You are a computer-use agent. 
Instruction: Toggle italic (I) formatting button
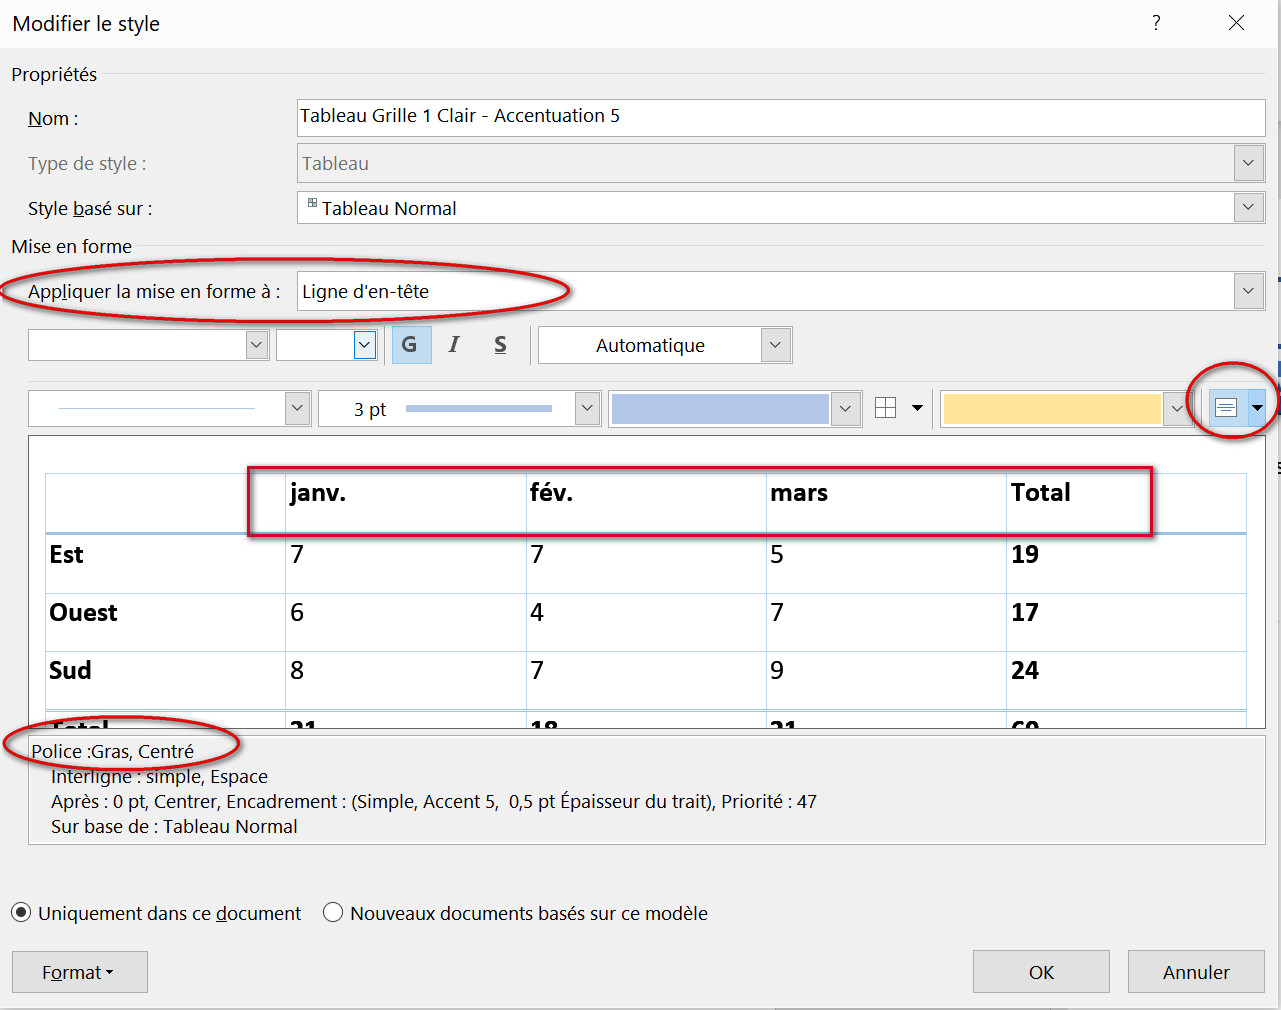[454, 345]
